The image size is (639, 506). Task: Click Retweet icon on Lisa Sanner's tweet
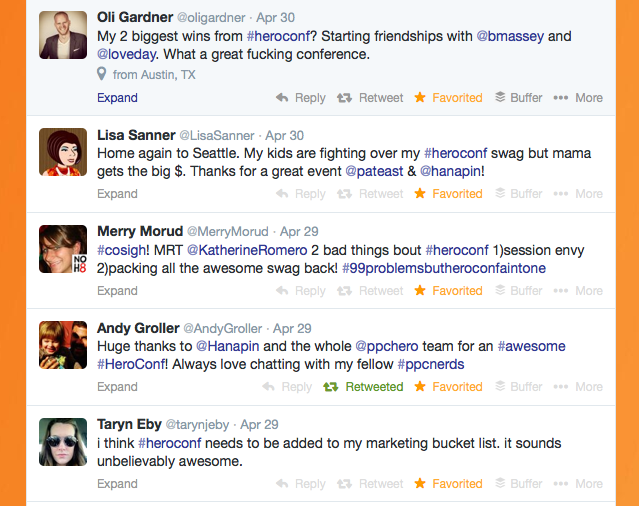click(x=344, y=194)
